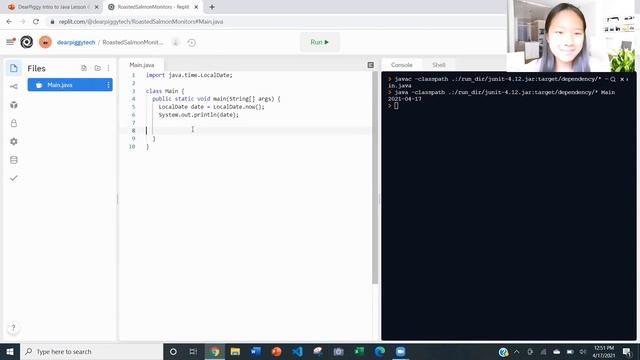640x360 pixels.
Task: Open Word from the taskbar
Action: [x=256, y=351]
